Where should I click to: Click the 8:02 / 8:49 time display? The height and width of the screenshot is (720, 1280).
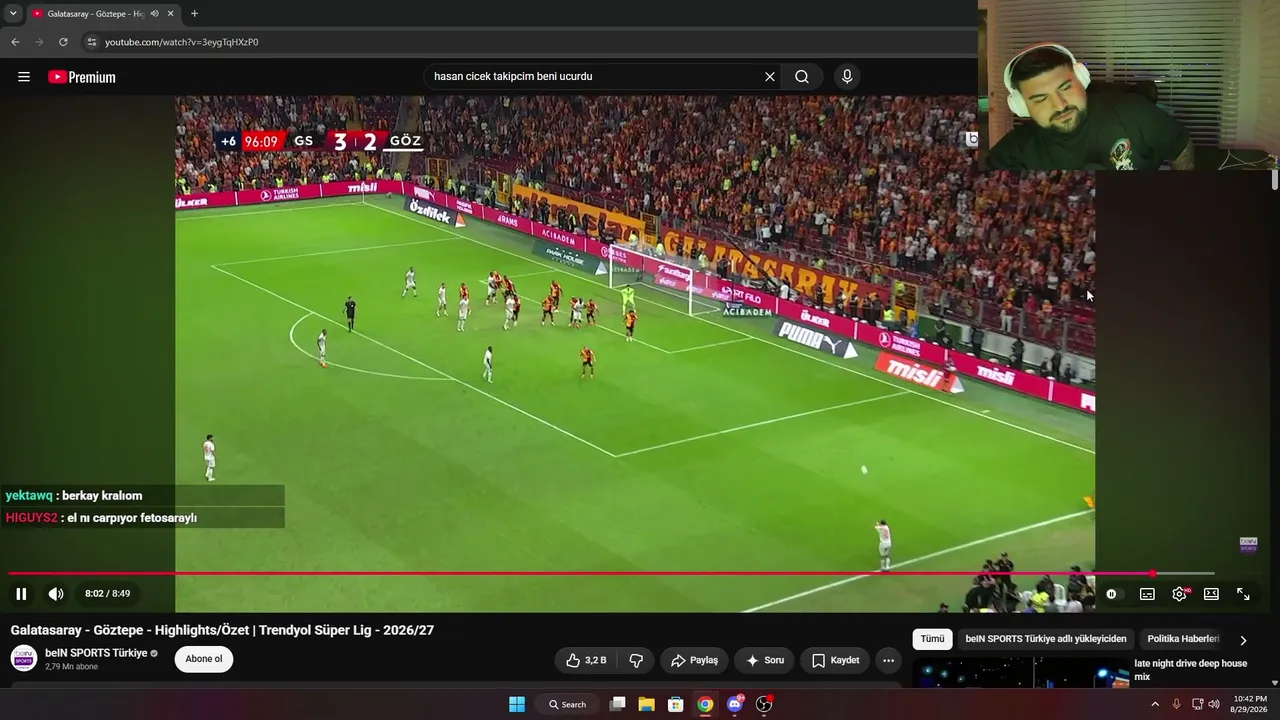point(108,594)
